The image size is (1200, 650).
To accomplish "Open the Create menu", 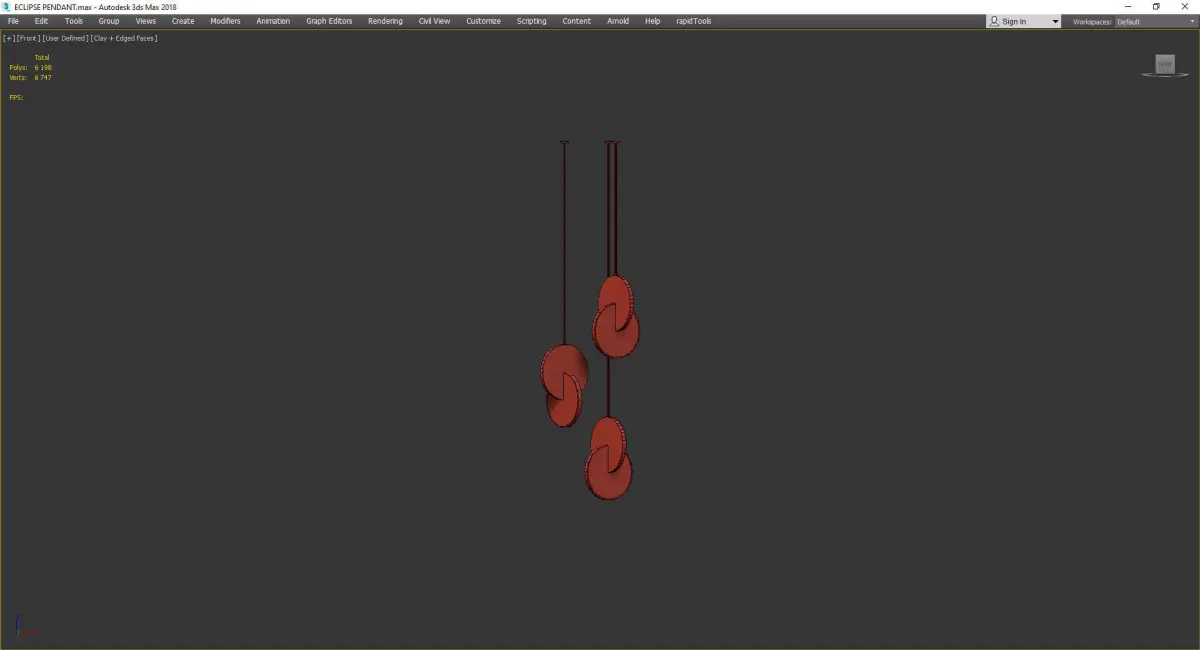I will tap(183, 21).
